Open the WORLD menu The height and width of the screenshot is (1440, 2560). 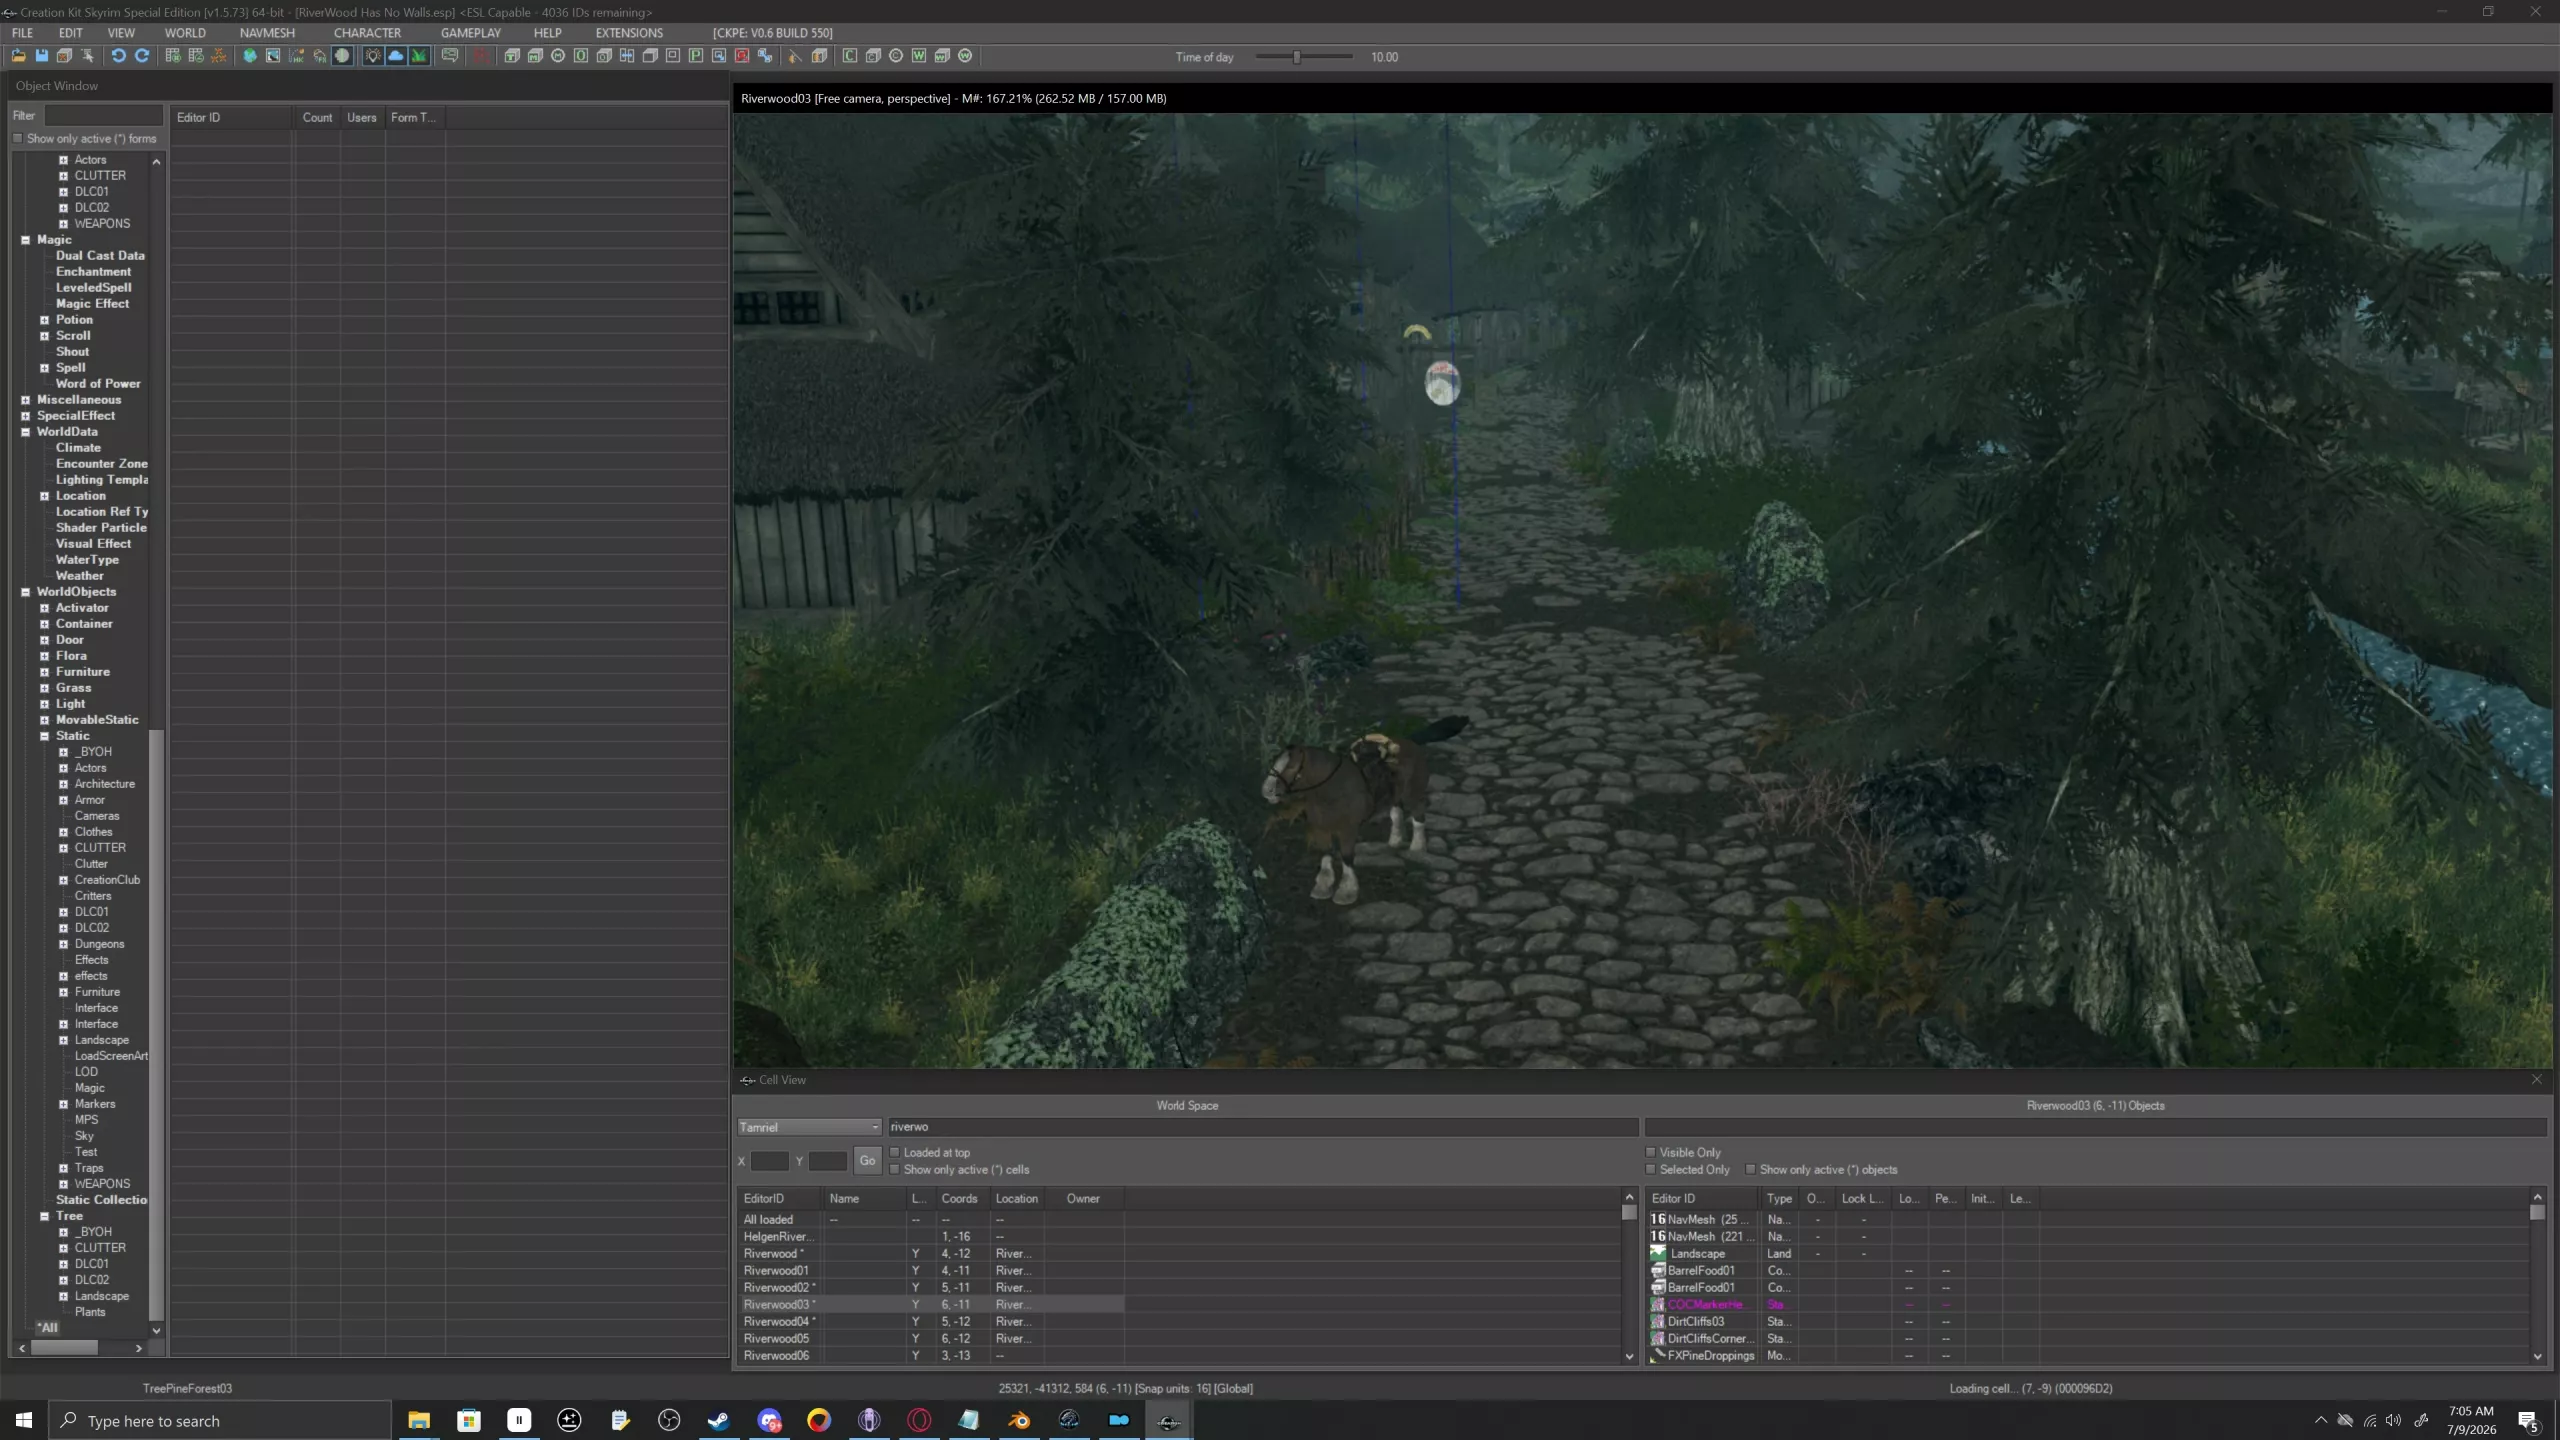coord(185,33)
